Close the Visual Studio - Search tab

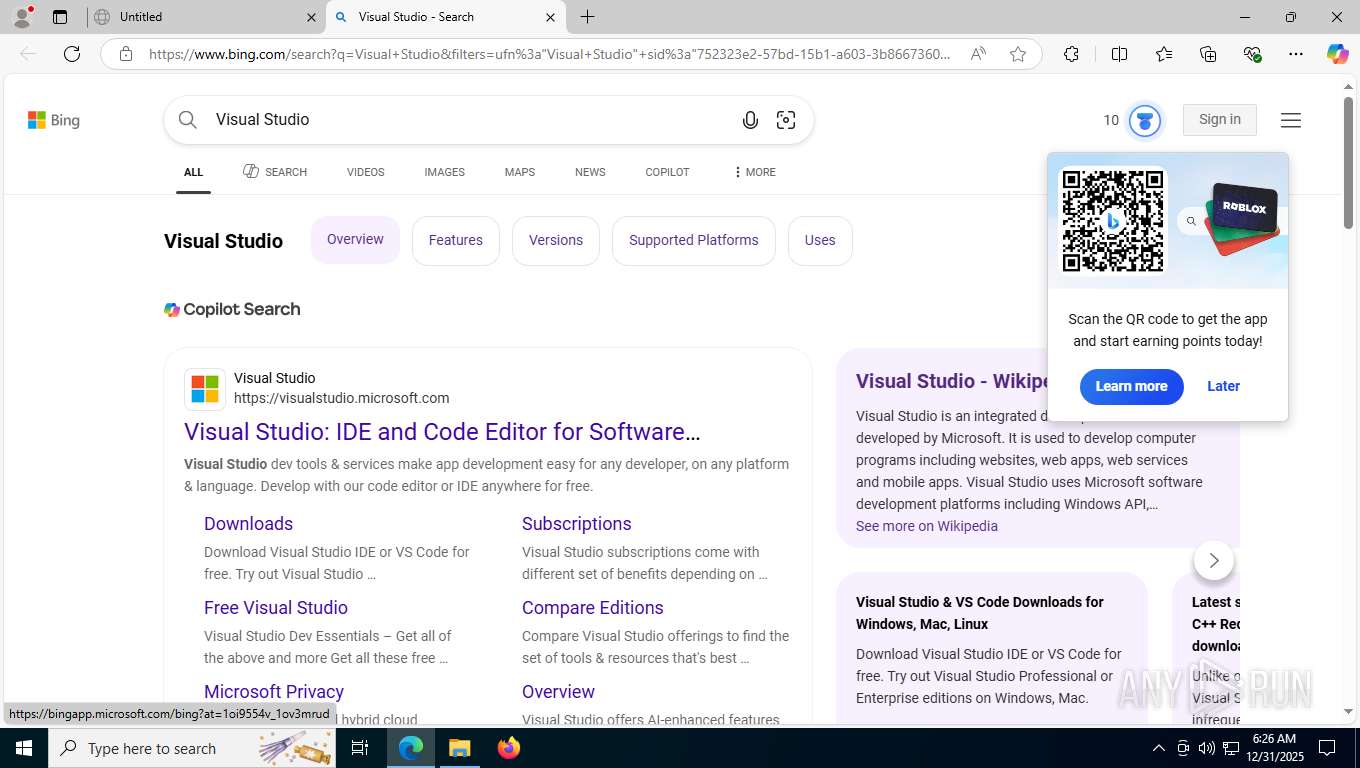tap(550, 17)
